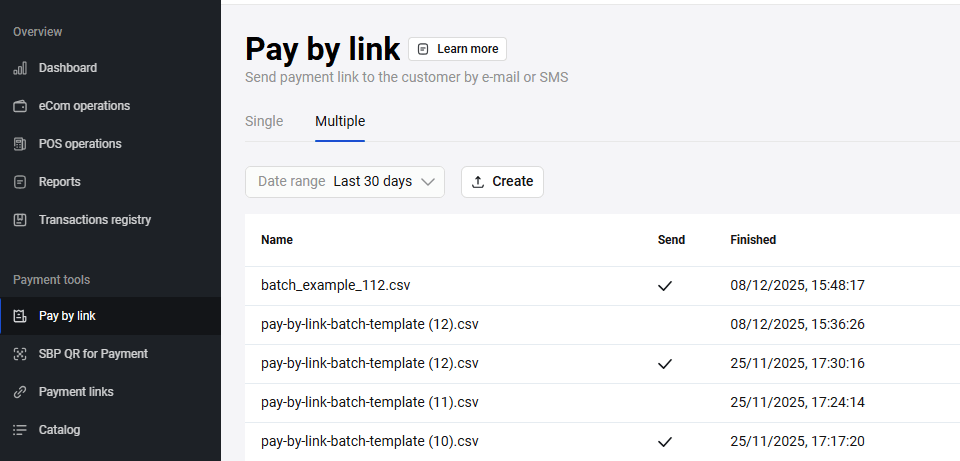Click Send checkmark for 17:30:16 batch
Viewport: 960px width, 461px height.
click(x=665, y=364)
